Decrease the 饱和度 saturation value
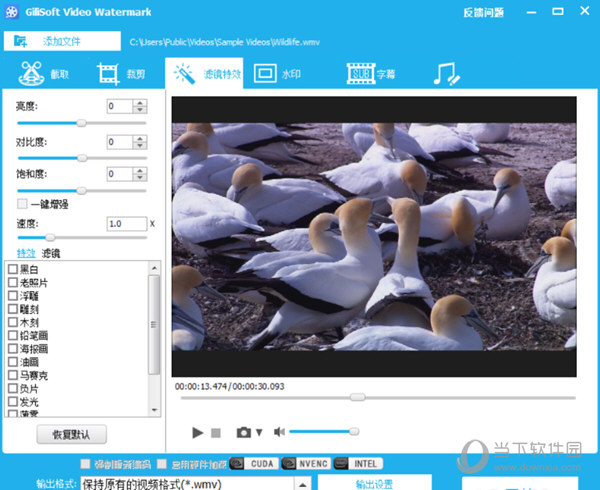The height and width of the screenshot is (490, 600). point(140,178)
